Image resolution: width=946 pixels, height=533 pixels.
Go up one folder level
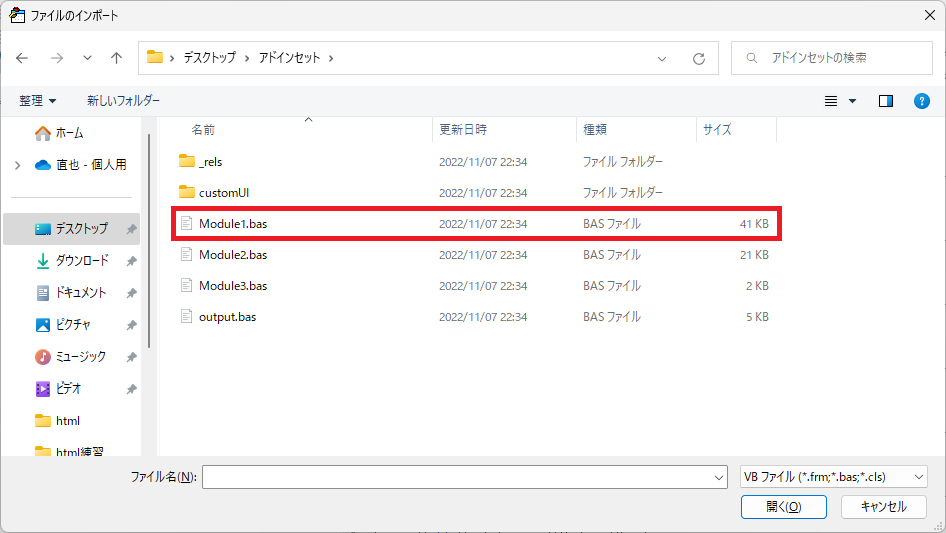click(x=116, y=58)
